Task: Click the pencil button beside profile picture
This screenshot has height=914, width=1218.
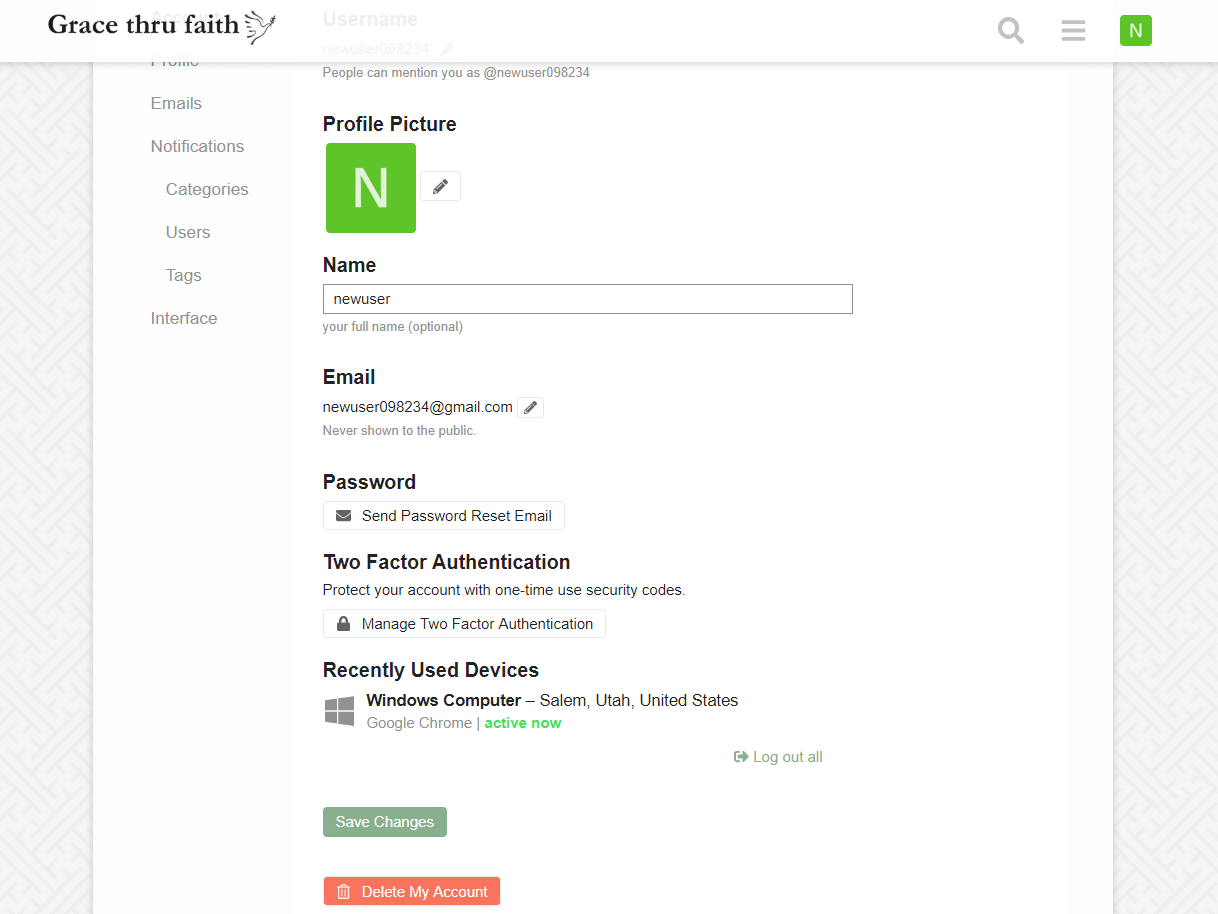Action: (x=440, y=186)
